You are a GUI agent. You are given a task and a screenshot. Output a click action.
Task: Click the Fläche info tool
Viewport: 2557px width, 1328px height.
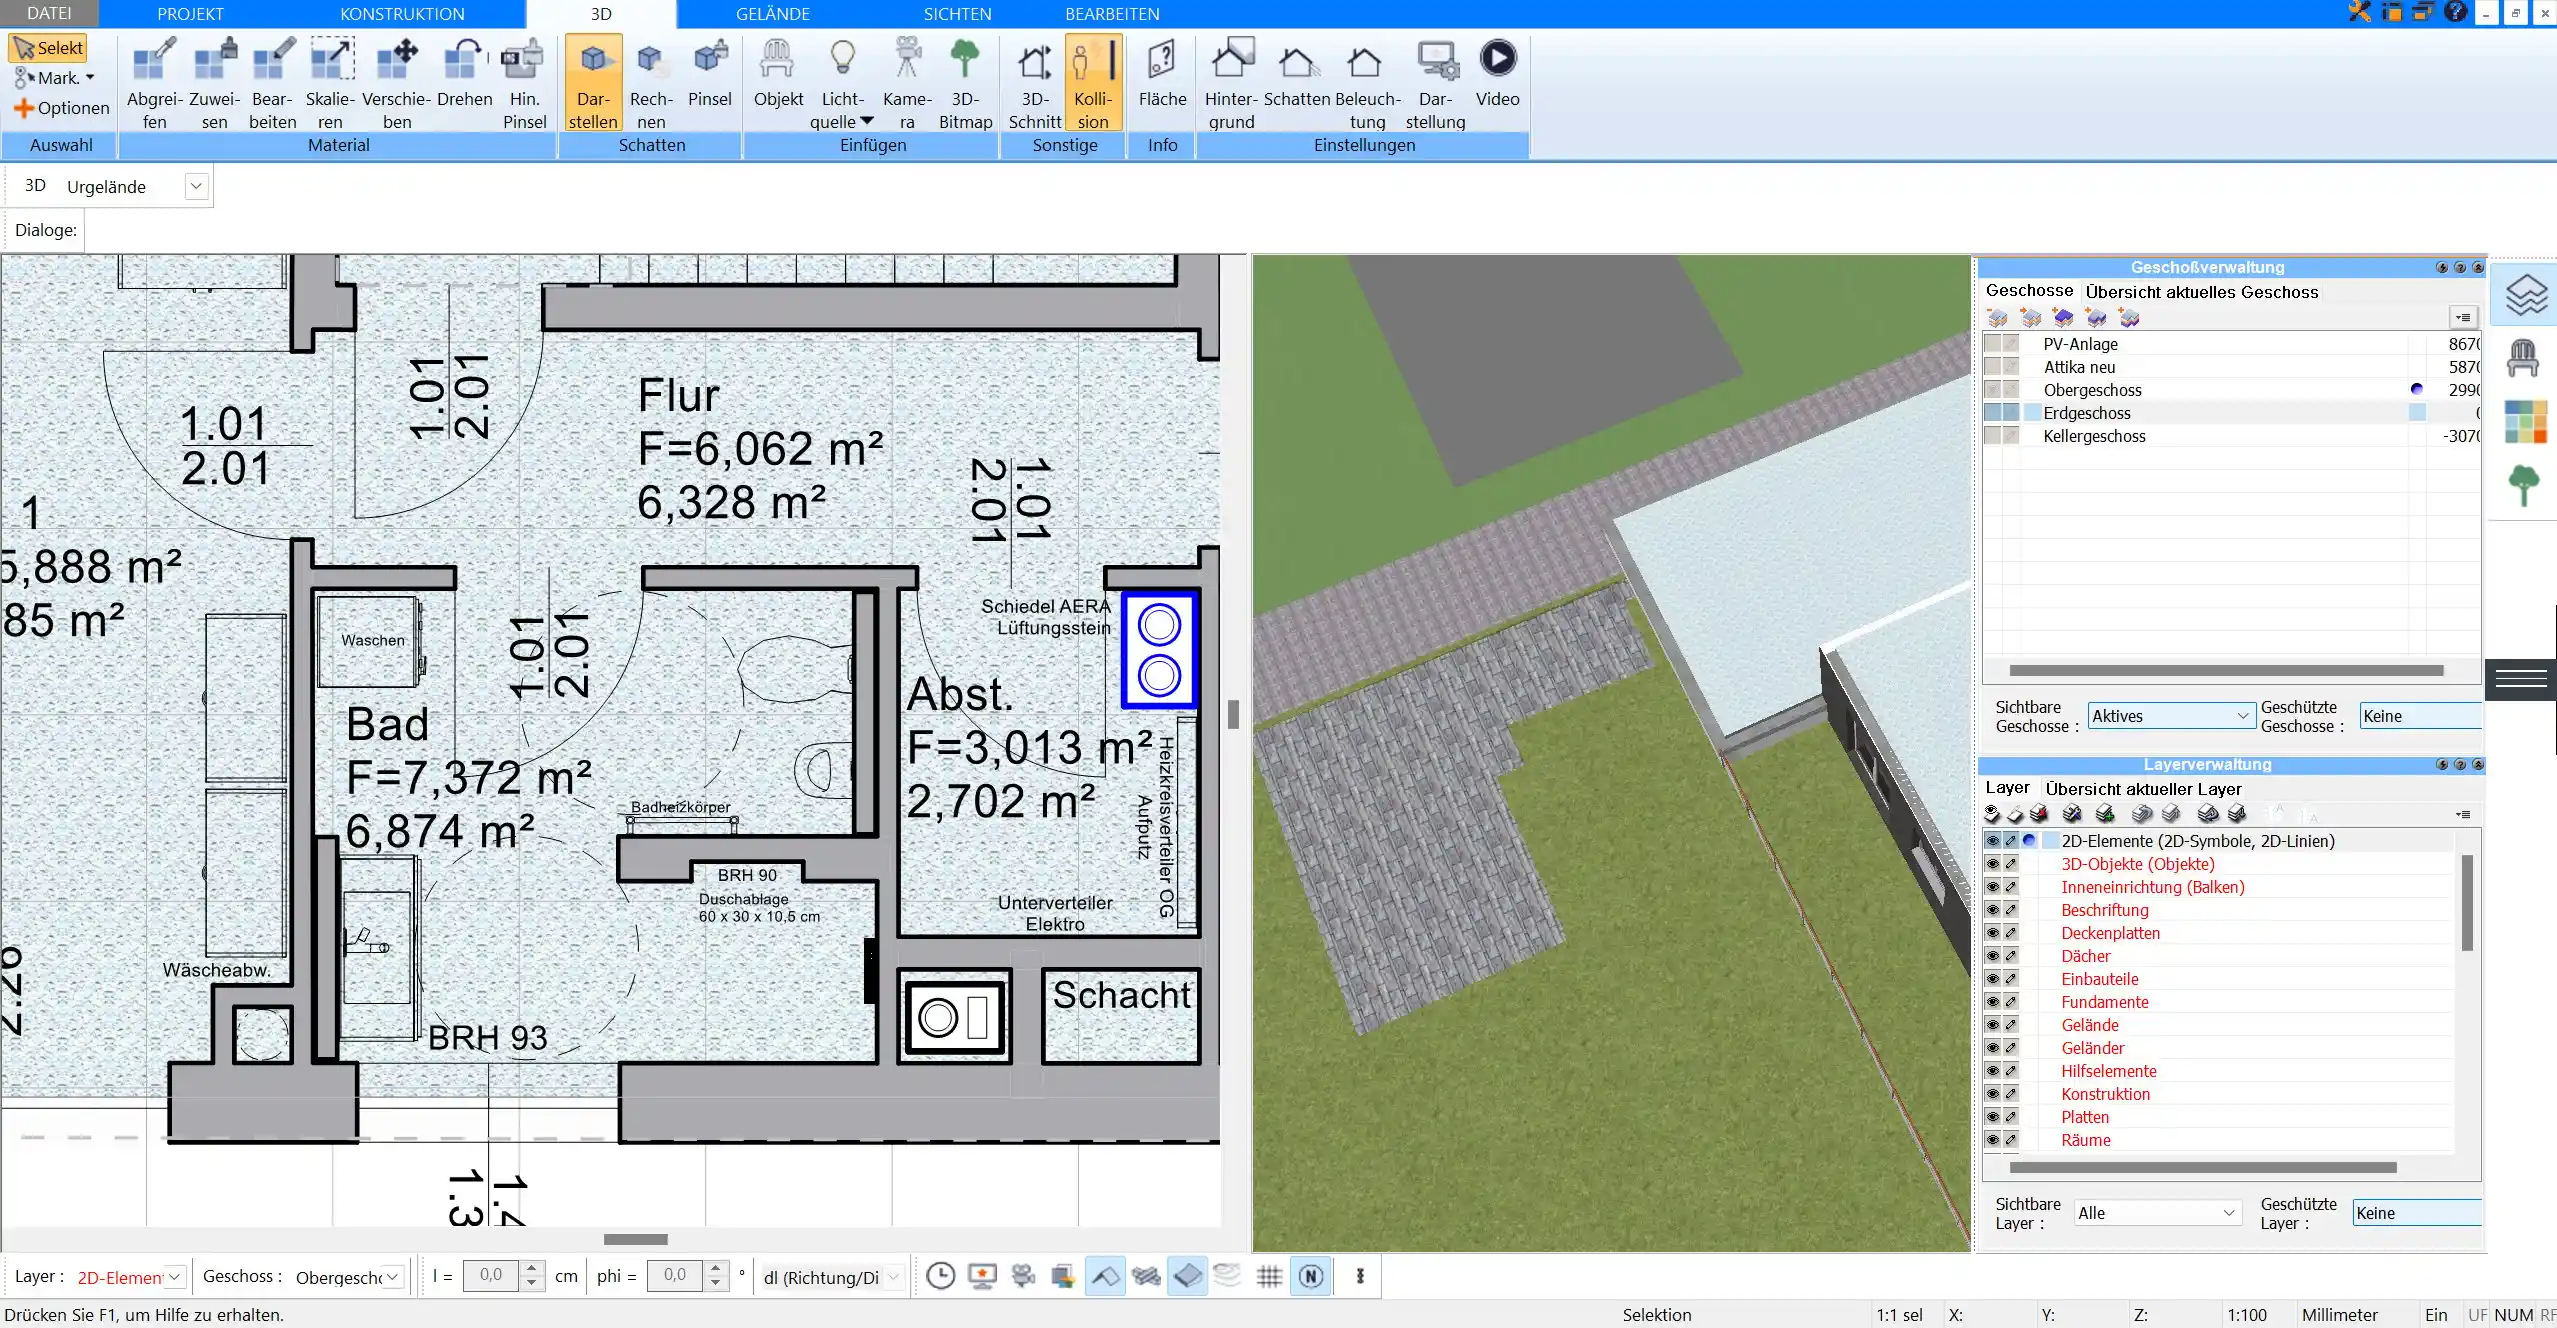1162,74
